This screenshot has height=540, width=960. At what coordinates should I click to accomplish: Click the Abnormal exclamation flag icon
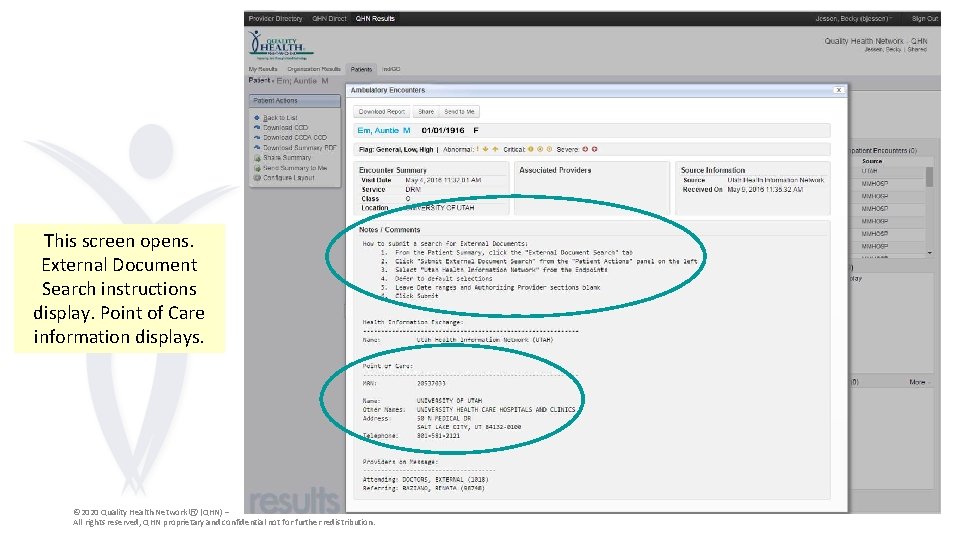tap(478, 149)
